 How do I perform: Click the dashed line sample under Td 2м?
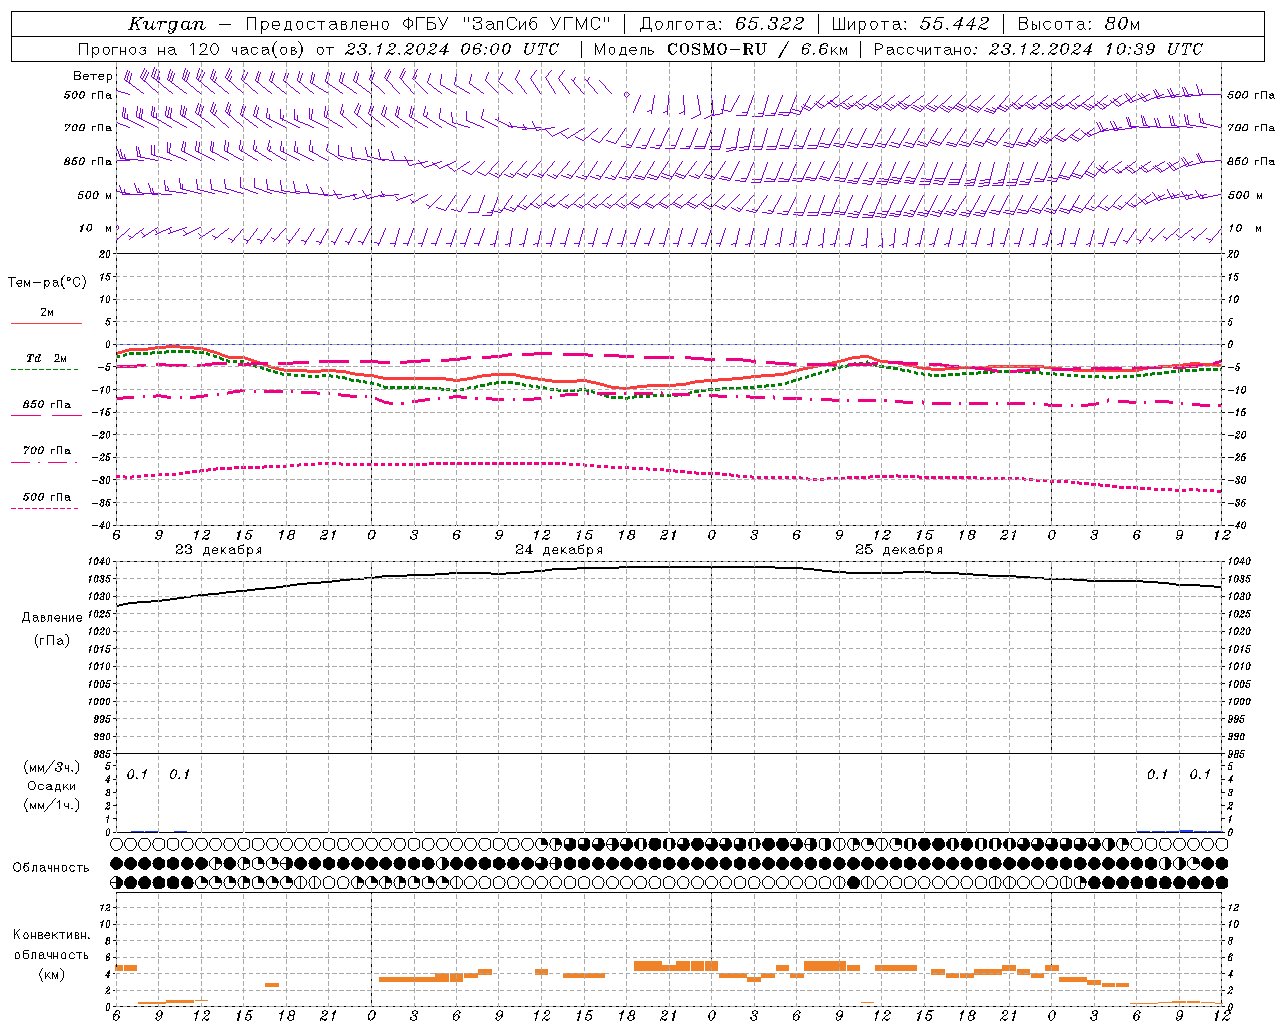(44, 369)
